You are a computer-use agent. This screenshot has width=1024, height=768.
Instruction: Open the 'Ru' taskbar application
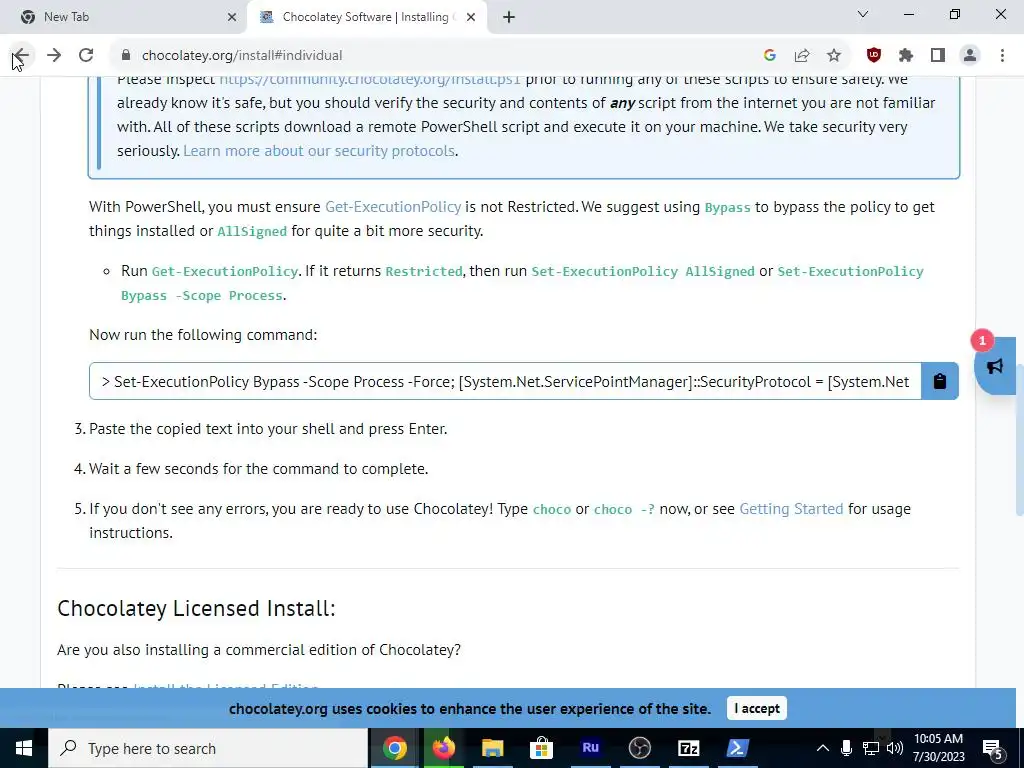click(x=590, y=748)
